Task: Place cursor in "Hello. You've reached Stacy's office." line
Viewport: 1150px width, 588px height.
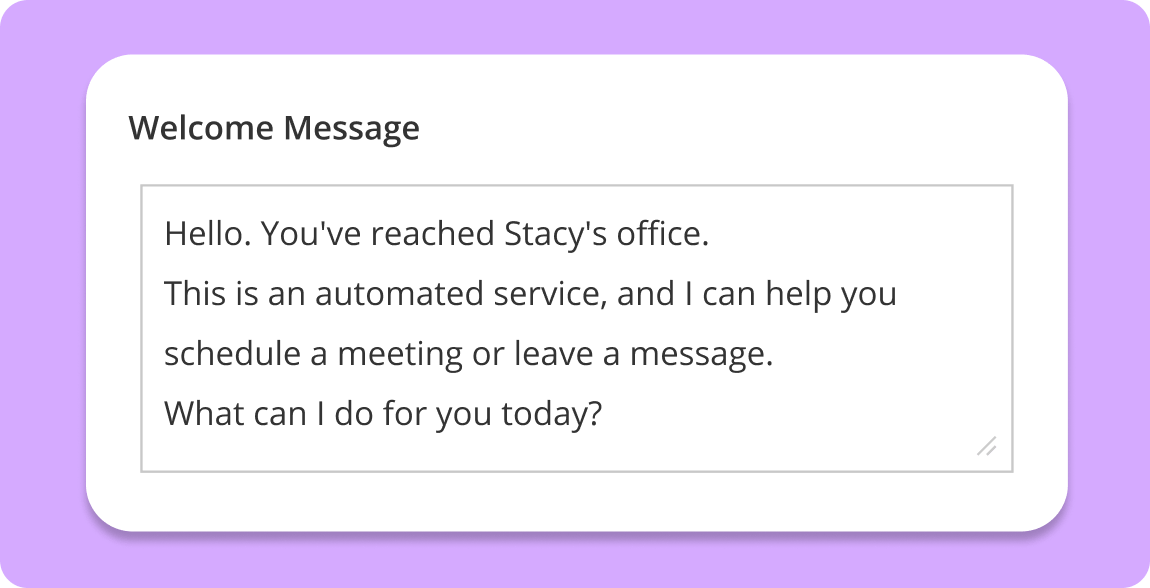Action: (436, 234)
